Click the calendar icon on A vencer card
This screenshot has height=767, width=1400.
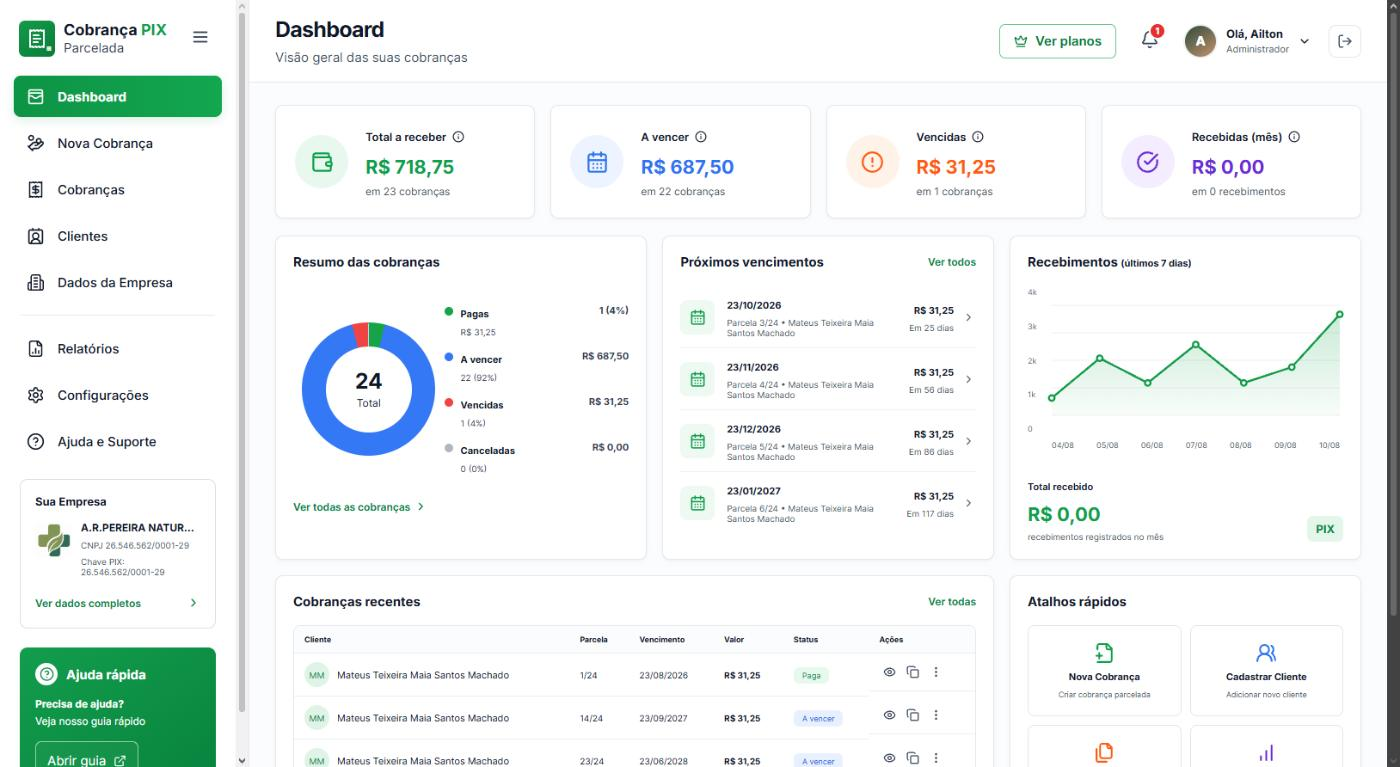click(x=597, y=164)
